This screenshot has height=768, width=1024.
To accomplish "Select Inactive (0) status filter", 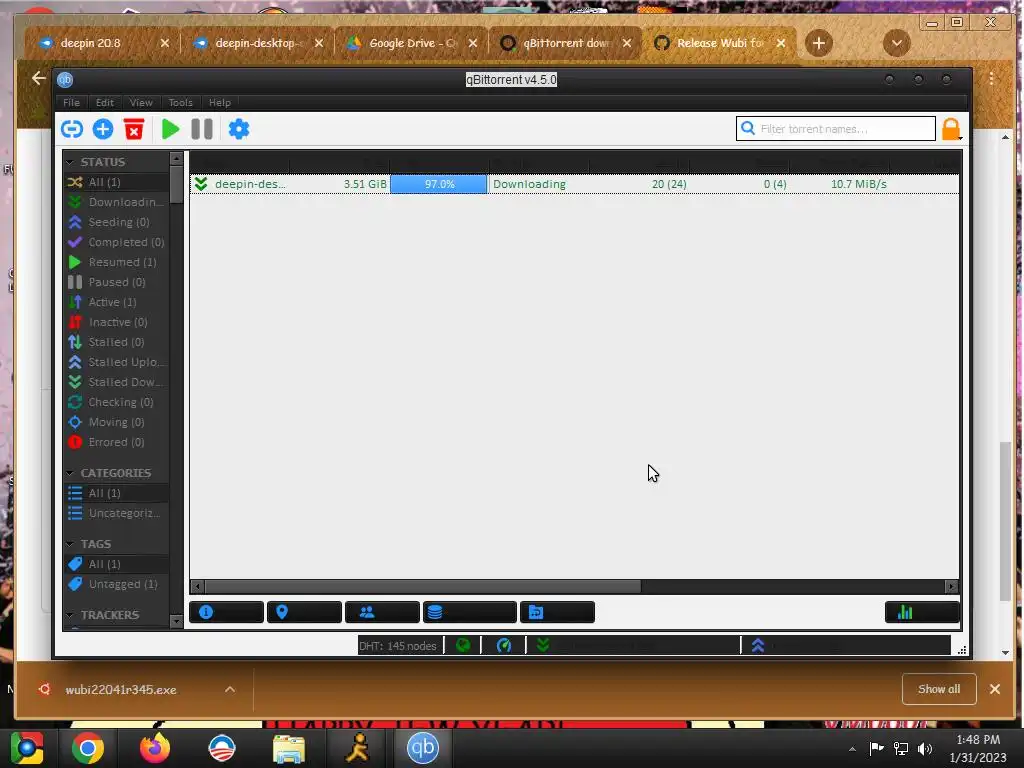I will click(116, 322).
